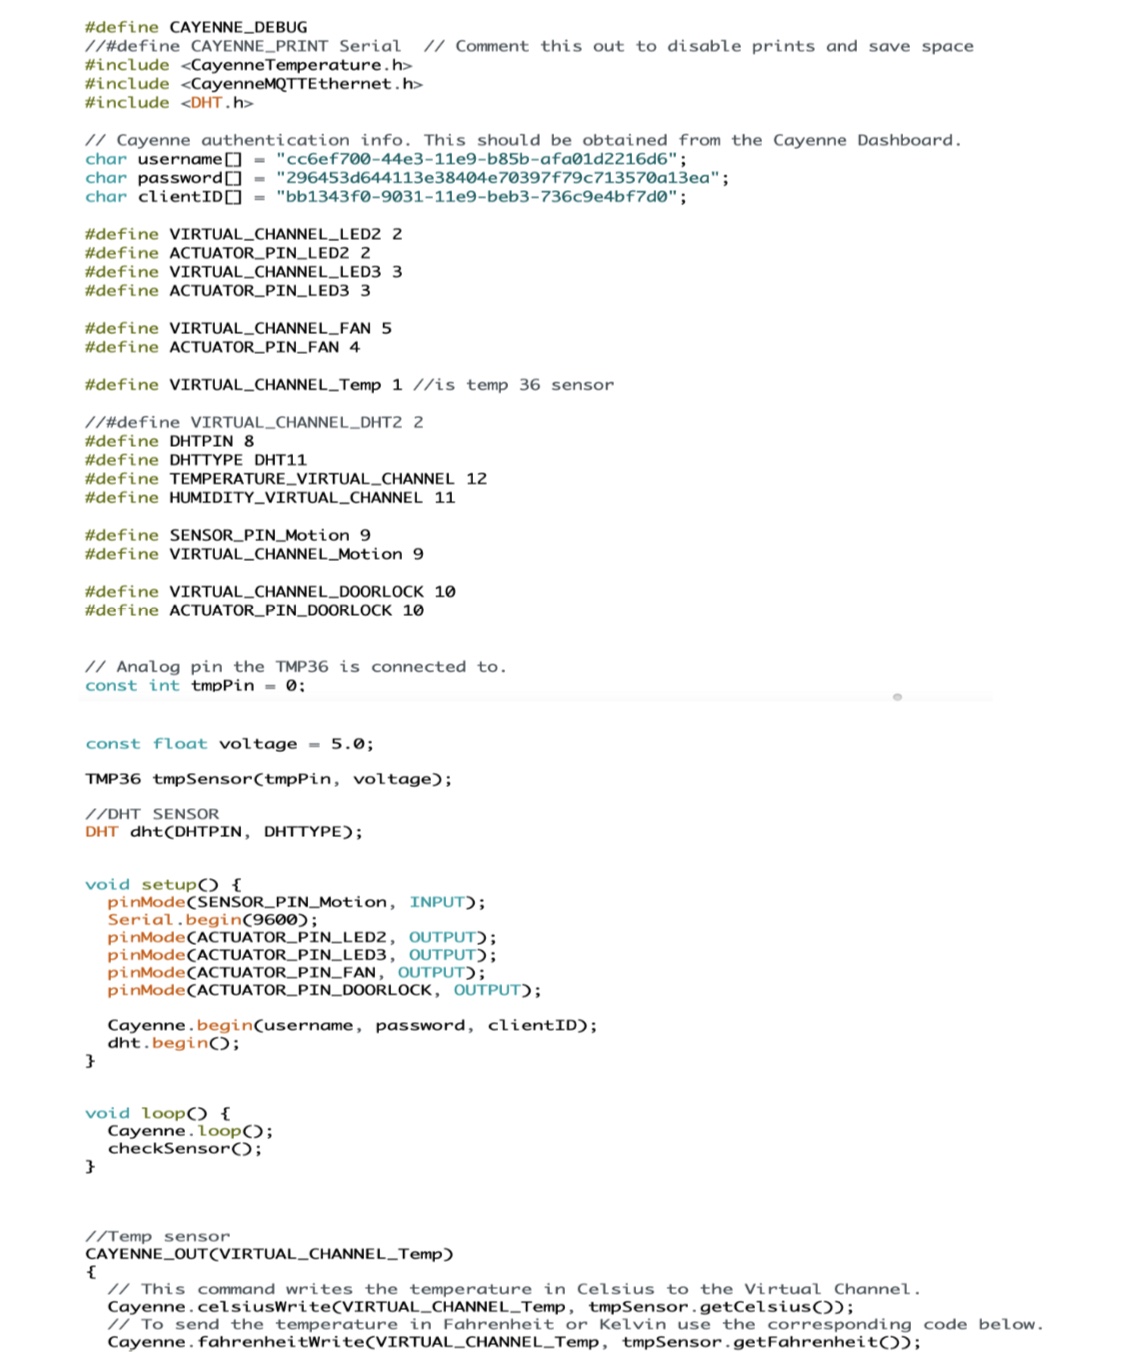The height and width of the screenshot is (1352, 1125).
Task: Click 'CAYENNE_OUT(VIRTUAL_CHANNEL_Temp)' line
Action: point(269,1254)
